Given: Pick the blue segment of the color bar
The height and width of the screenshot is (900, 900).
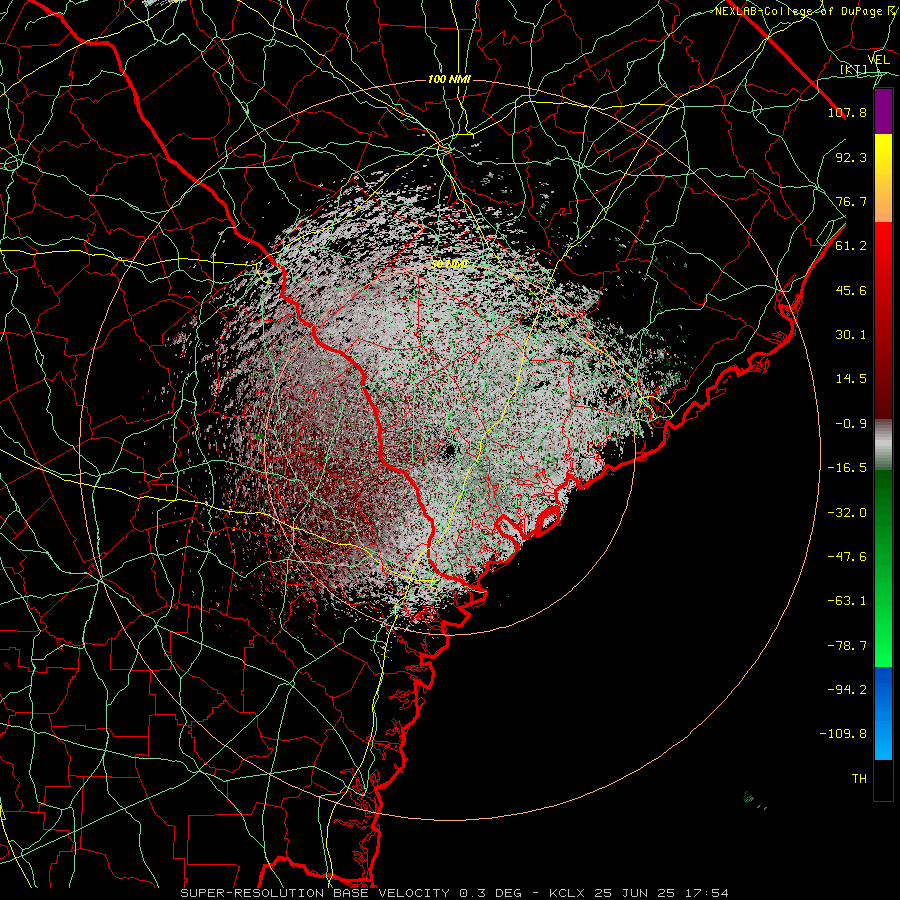Looking at the screenshot, I should pos(884,713).
